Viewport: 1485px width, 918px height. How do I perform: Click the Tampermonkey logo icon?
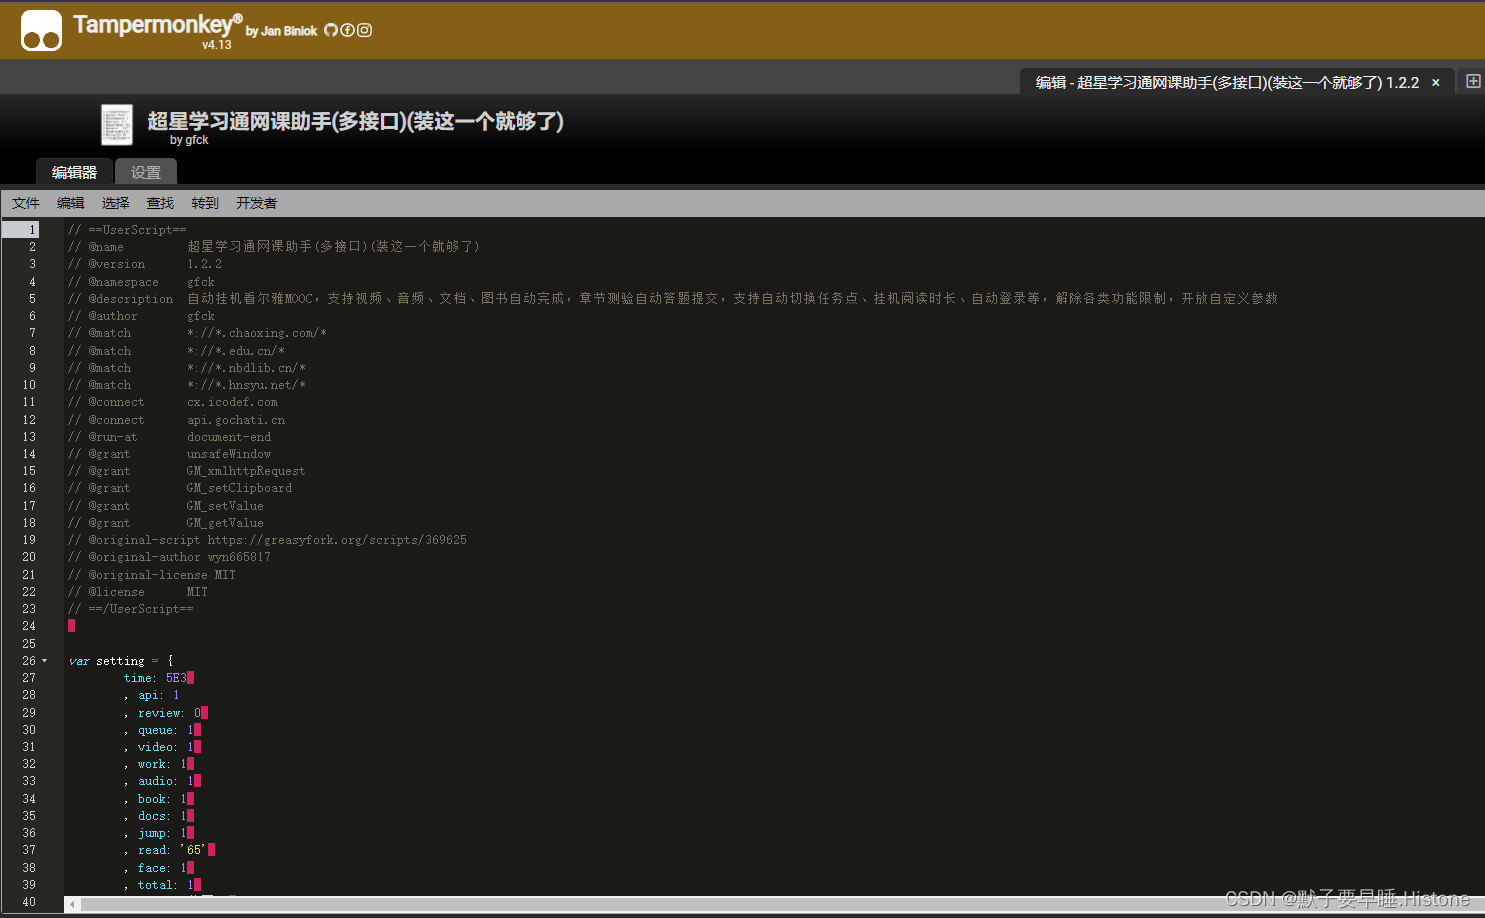pos(41,31)
